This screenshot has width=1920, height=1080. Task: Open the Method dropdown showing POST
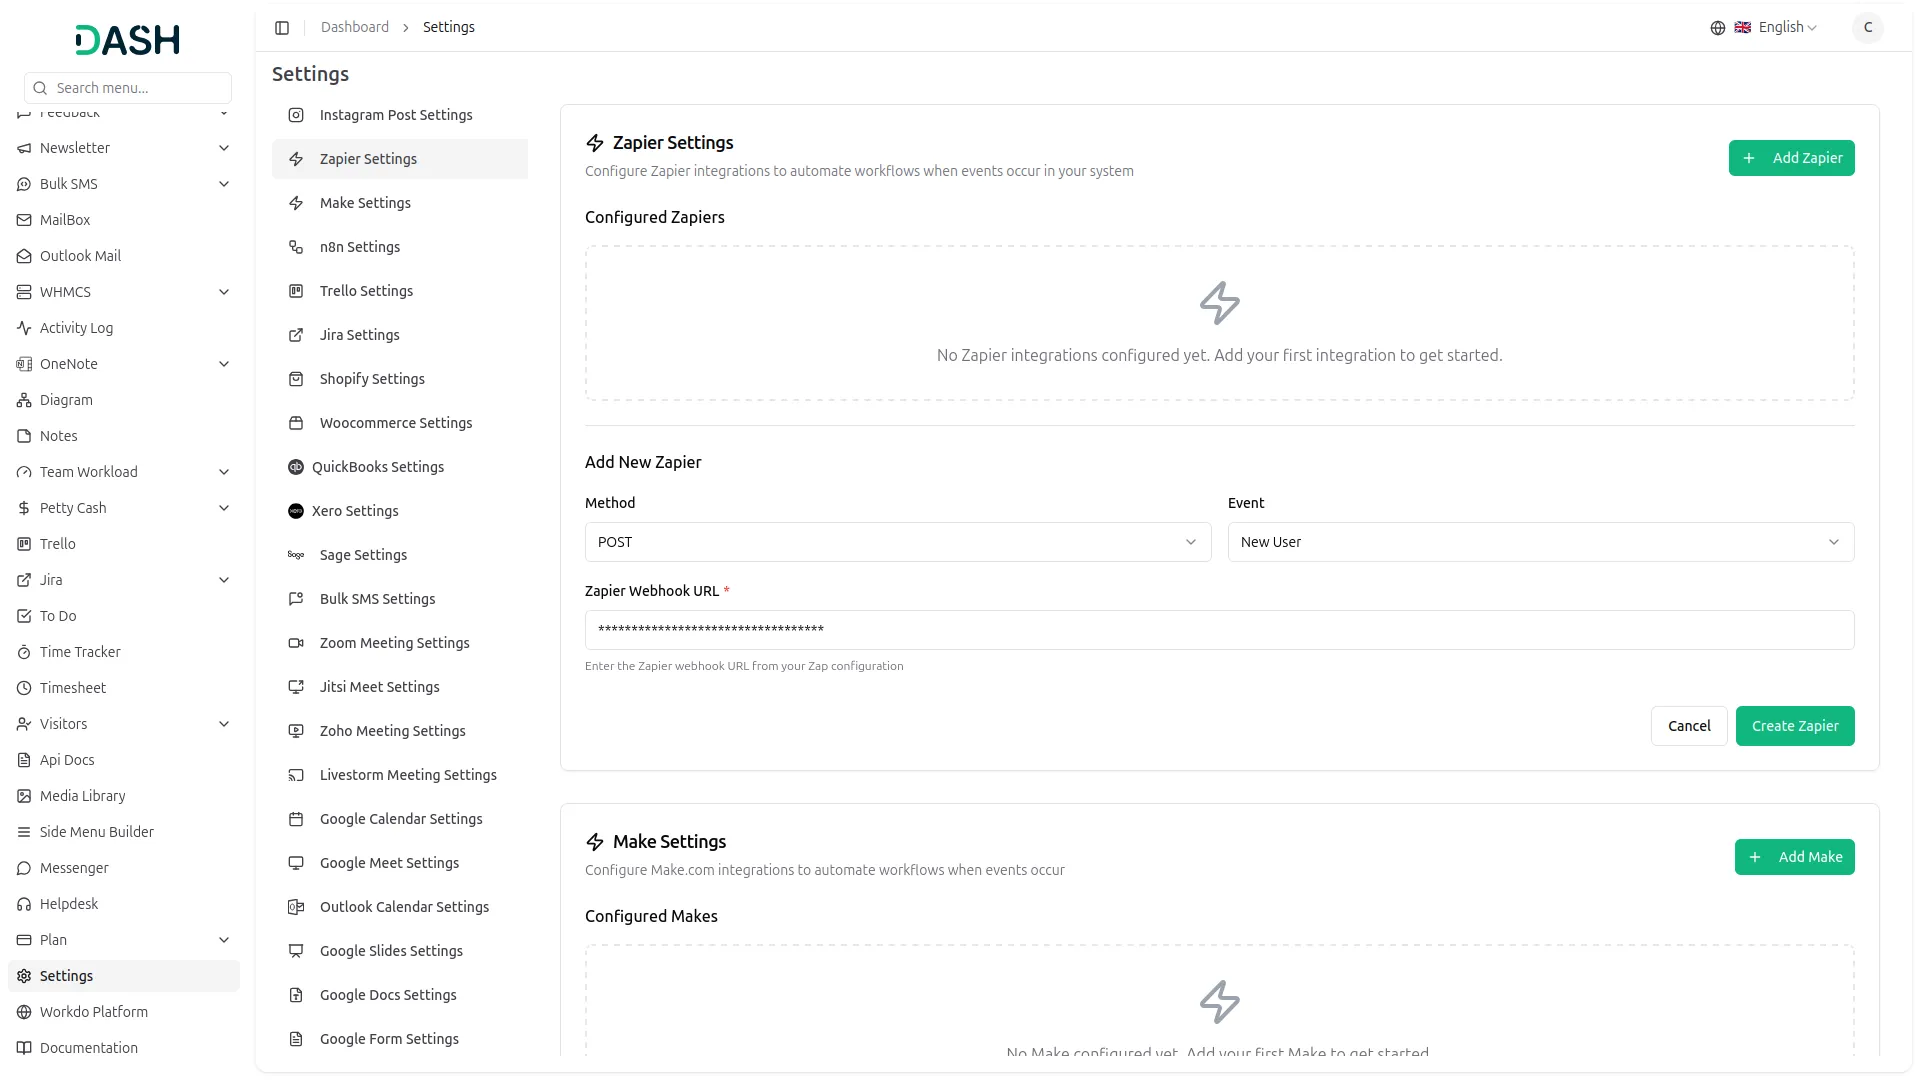[x=897, y=542]
